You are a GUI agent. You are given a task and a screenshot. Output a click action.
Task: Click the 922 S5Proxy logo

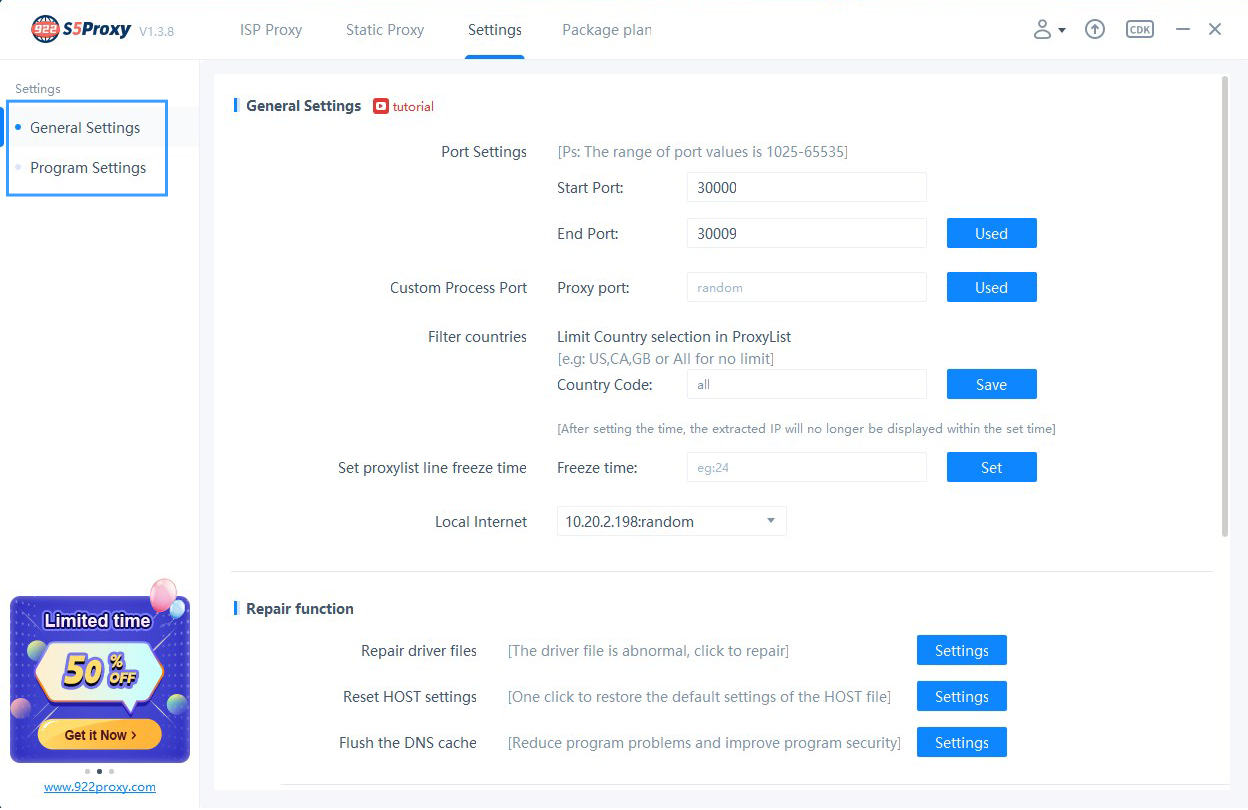tap(81, 29)
